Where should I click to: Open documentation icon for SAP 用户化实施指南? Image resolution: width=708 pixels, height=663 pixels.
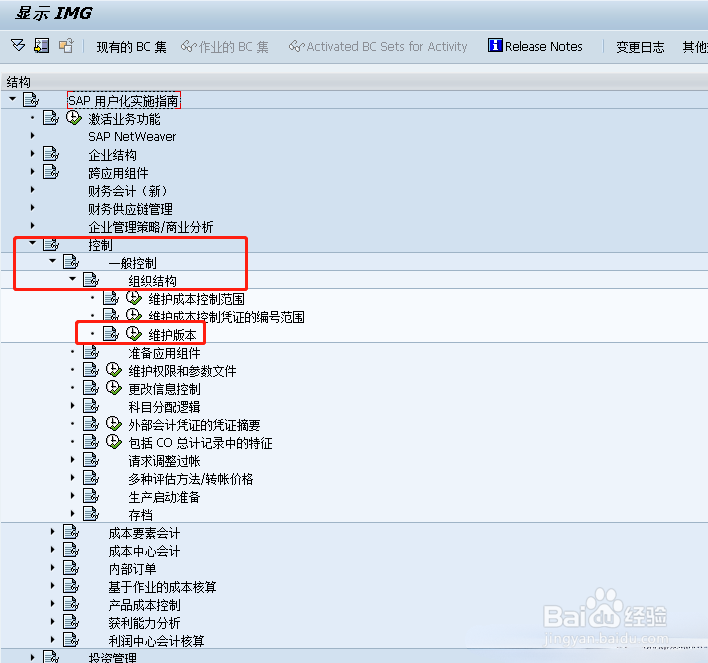(31, 99)
